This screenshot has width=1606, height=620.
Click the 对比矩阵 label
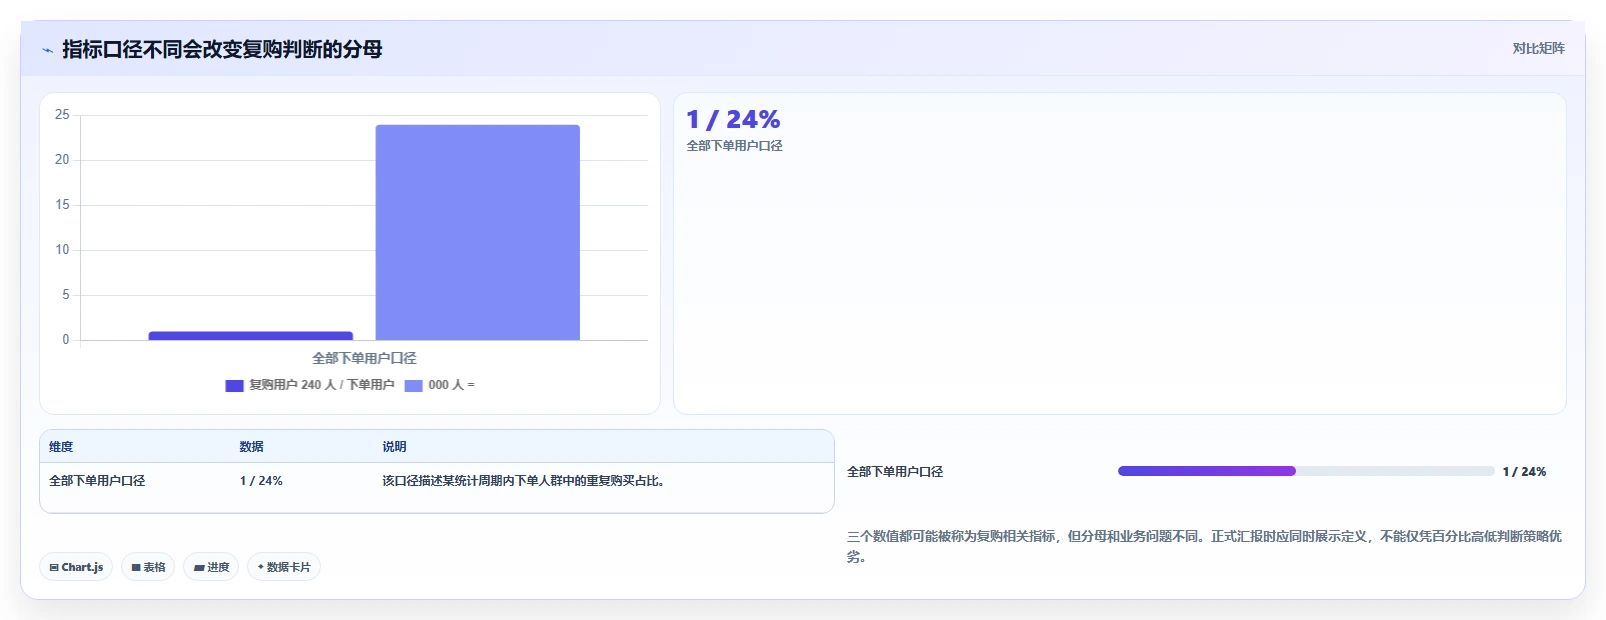(x=1538, y=48)
